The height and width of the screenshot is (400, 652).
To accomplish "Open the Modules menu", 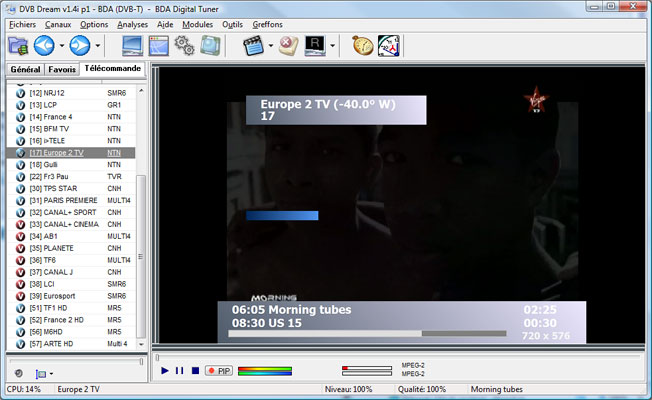I will pyautogui.click(x=198, y=25).
